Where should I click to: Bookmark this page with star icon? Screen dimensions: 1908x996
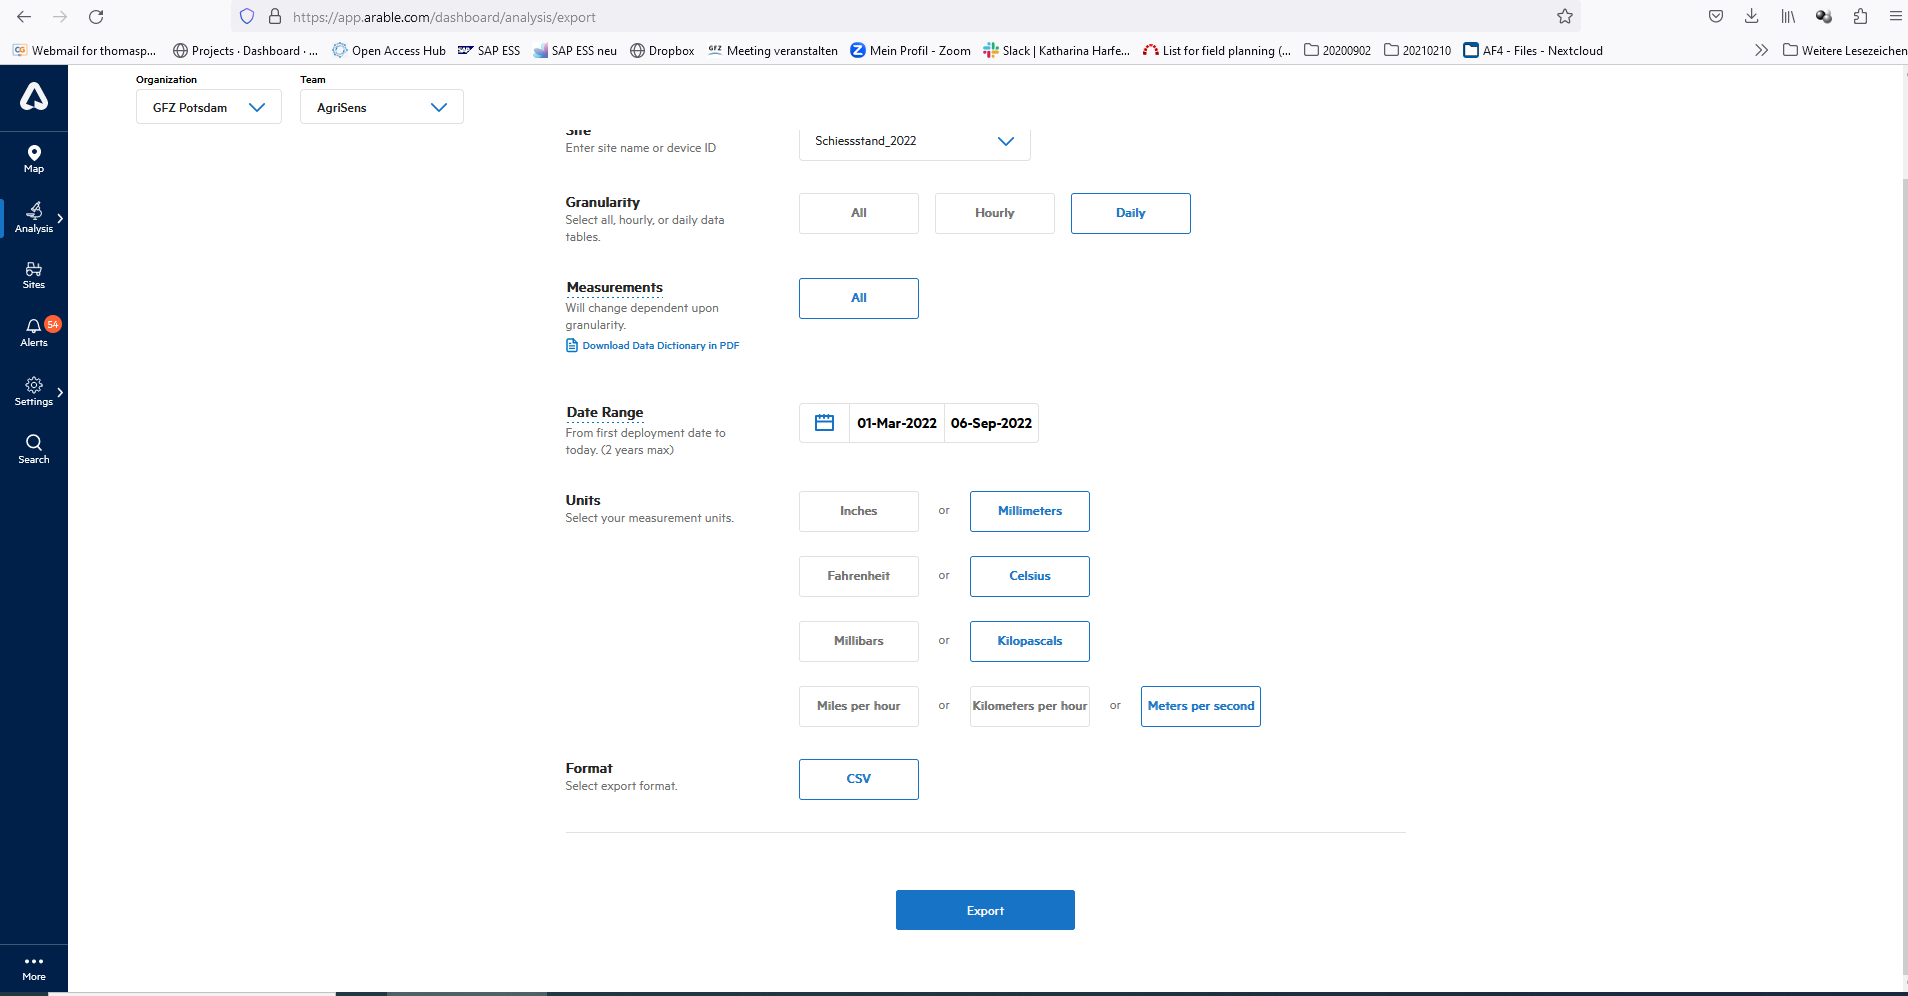tap(1565, 17)
